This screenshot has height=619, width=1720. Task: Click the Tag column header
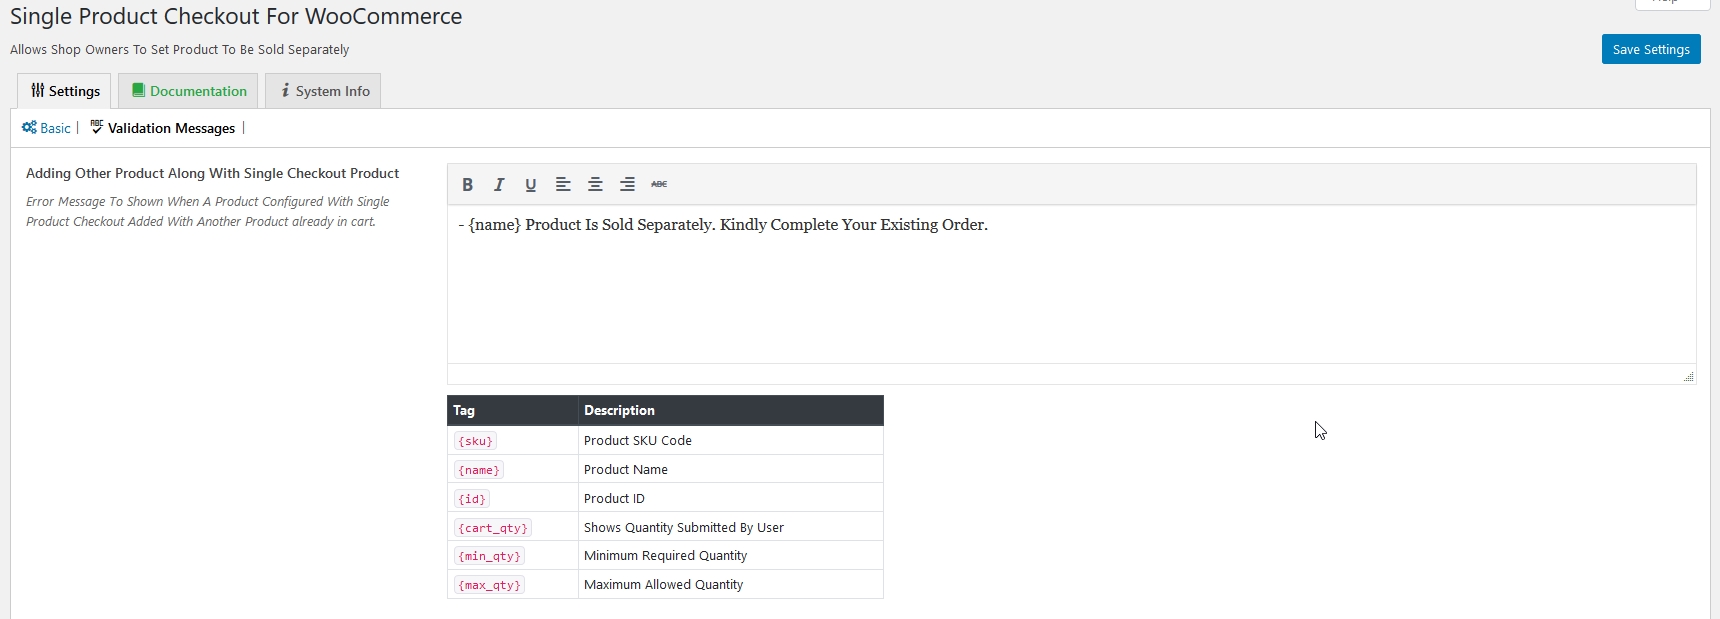coord(513,410)
